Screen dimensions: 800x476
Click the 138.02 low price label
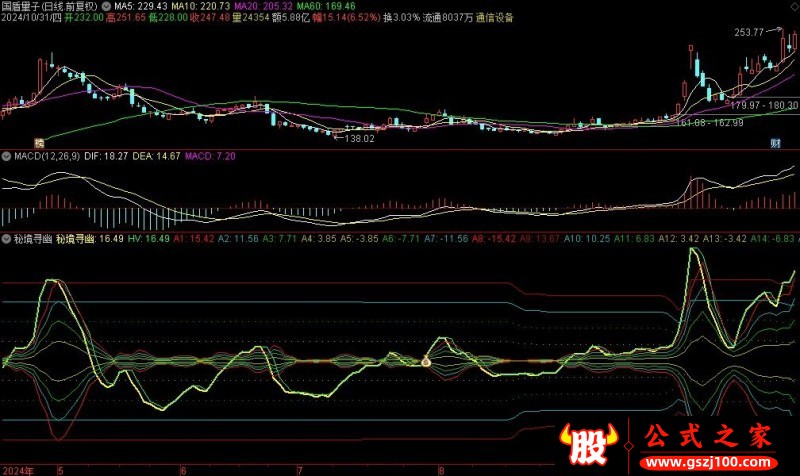pos(360,140)
